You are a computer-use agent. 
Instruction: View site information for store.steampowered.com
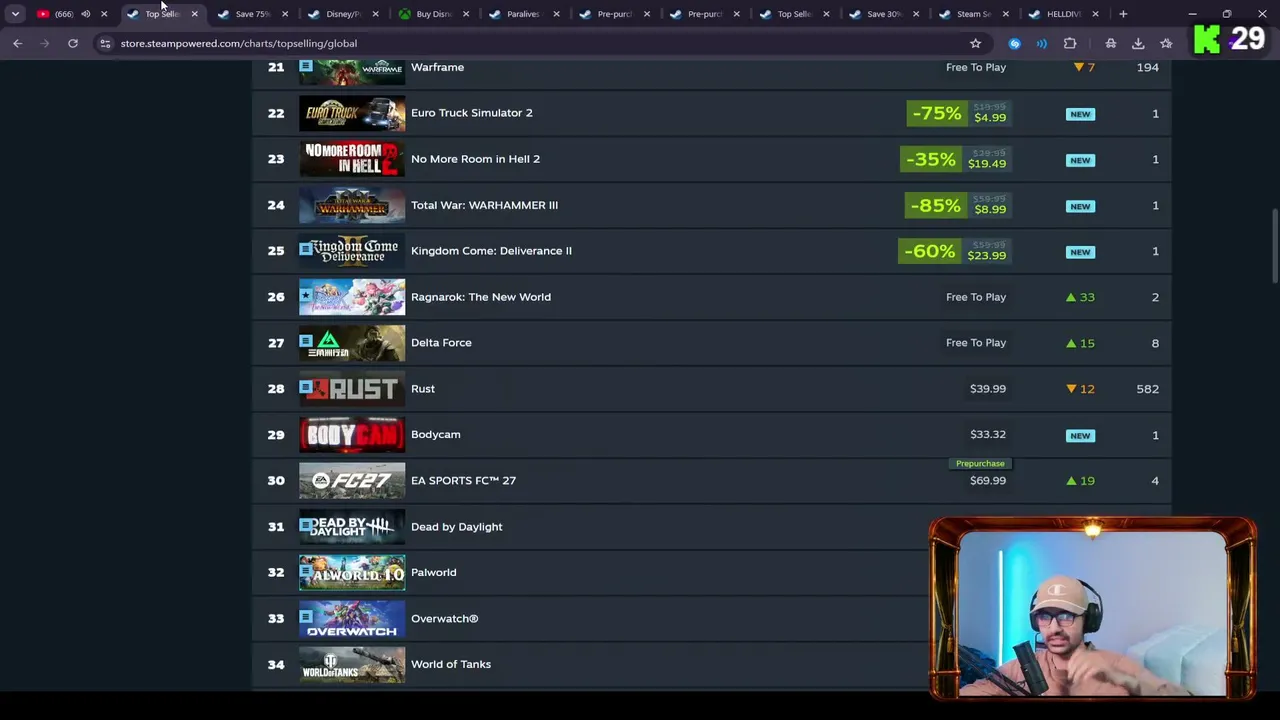point(105,43)
